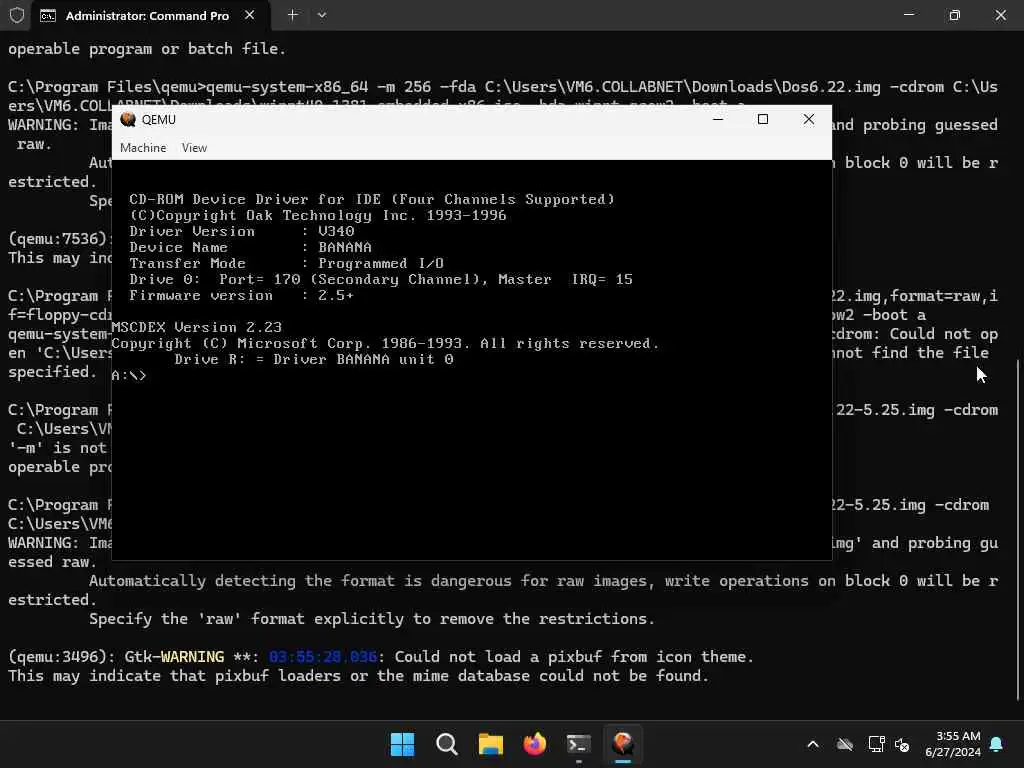Image resolution: width=1024 pixels, height=768 pixels.
Task: Switch to Terminal in taskbar
Action: coord(579,744)
